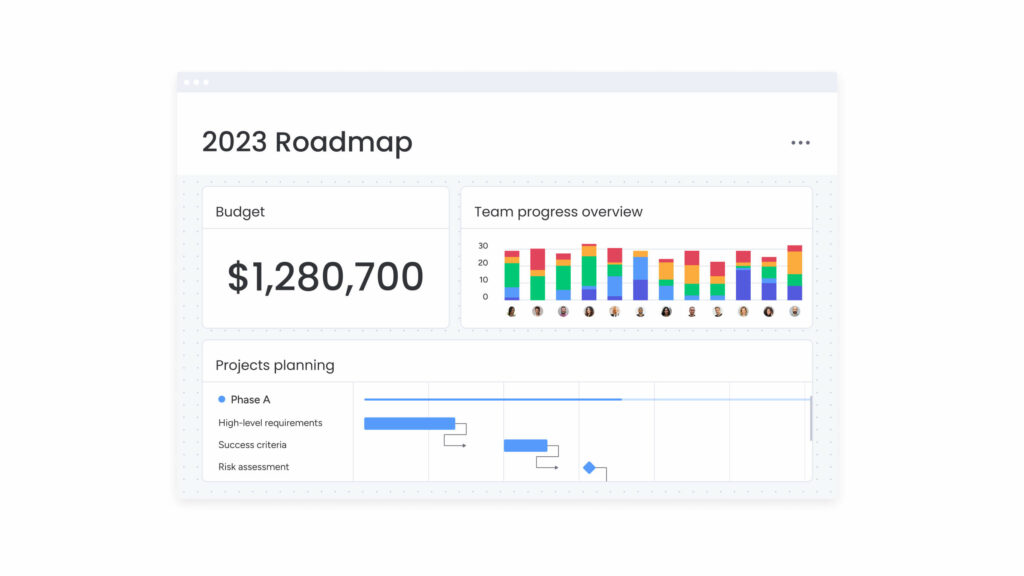Click the last team member avatar under the chart
1024x576 pixels.
click(794, 311)
